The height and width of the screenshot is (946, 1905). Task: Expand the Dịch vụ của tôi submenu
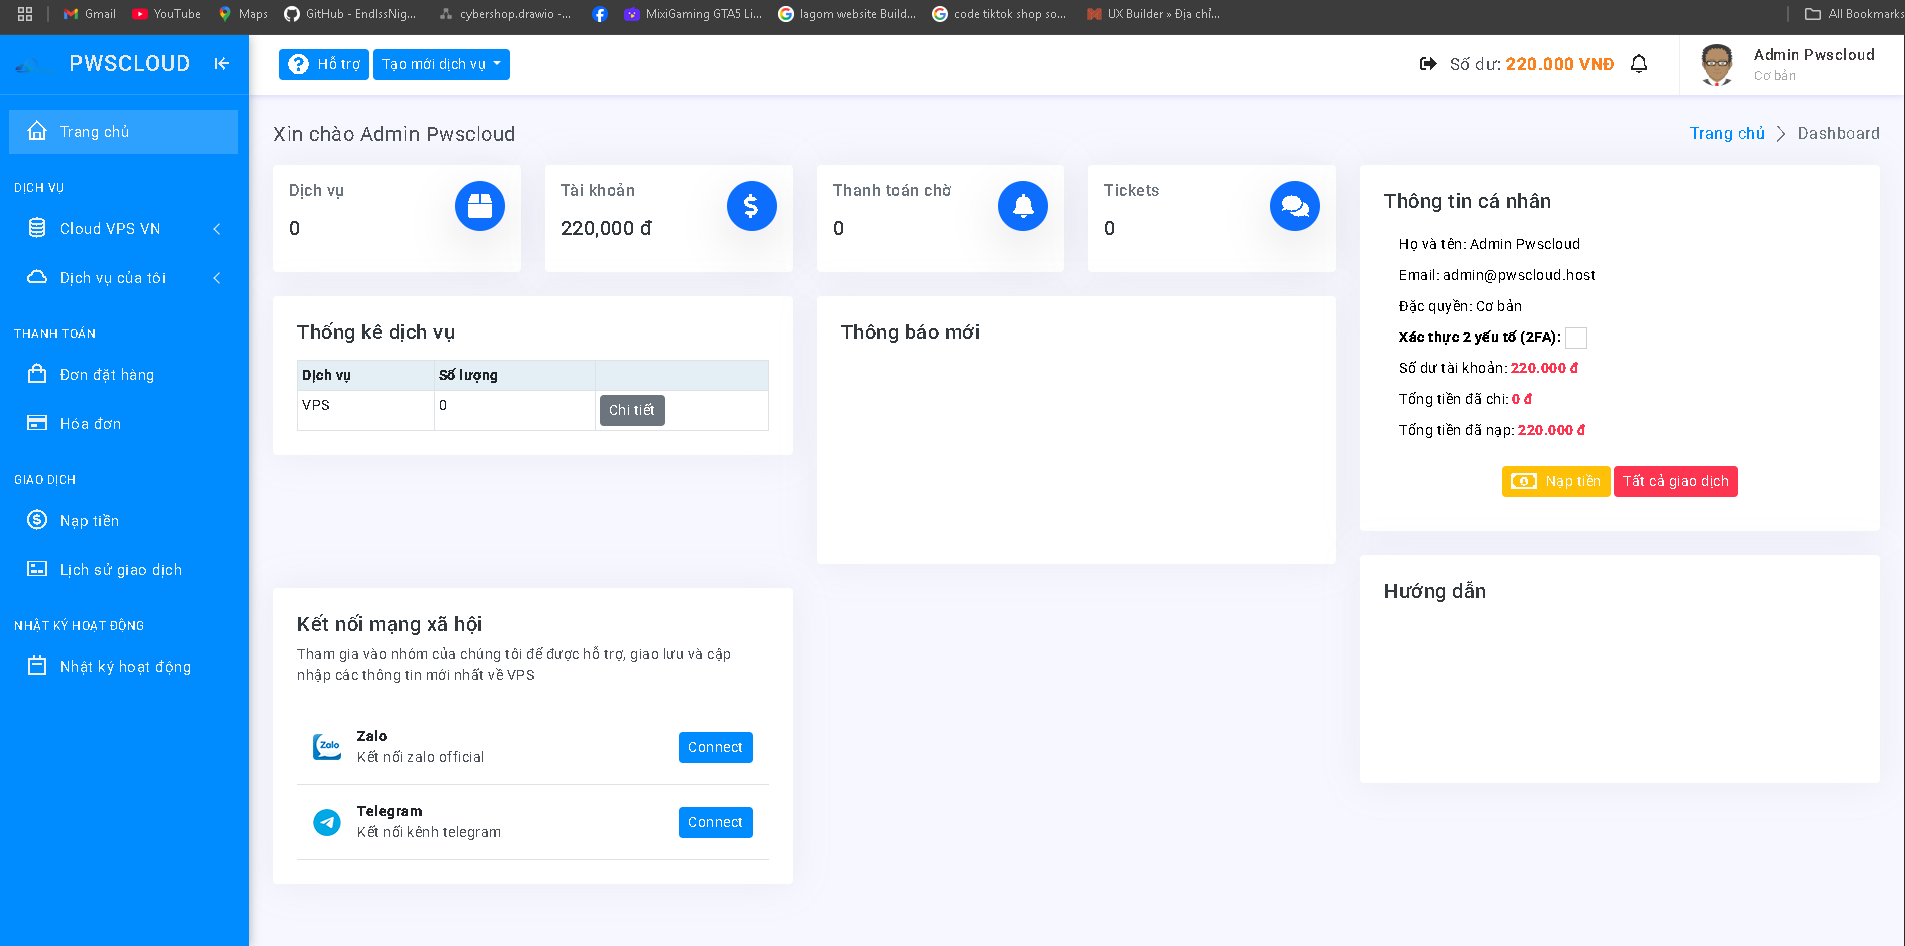click(x=216, y=278)
